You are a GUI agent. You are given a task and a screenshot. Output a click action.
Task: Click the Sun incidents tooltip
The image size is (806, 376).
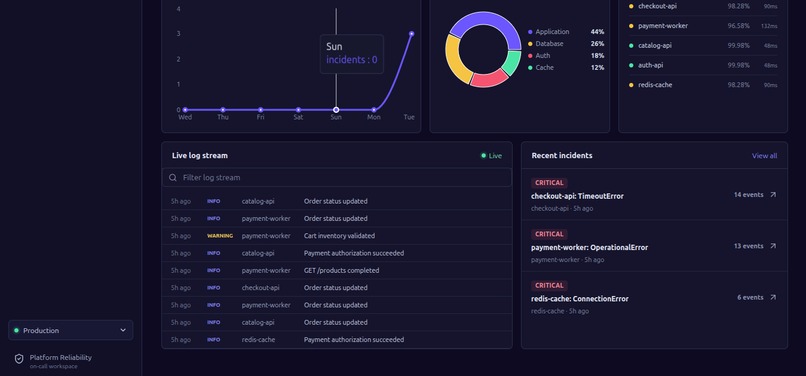point(352,53)
